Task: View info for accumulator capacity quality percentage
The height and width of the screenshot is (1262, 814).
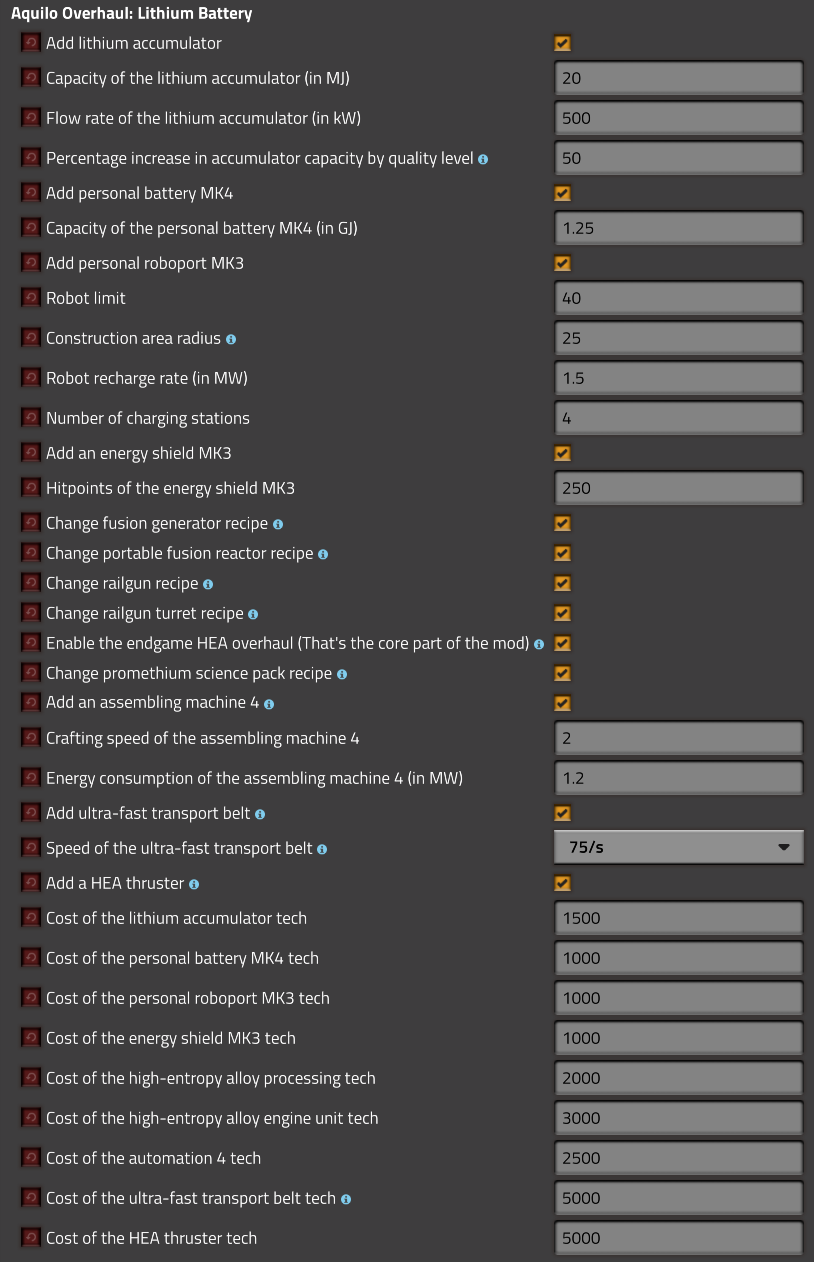Action: (483, 159)
